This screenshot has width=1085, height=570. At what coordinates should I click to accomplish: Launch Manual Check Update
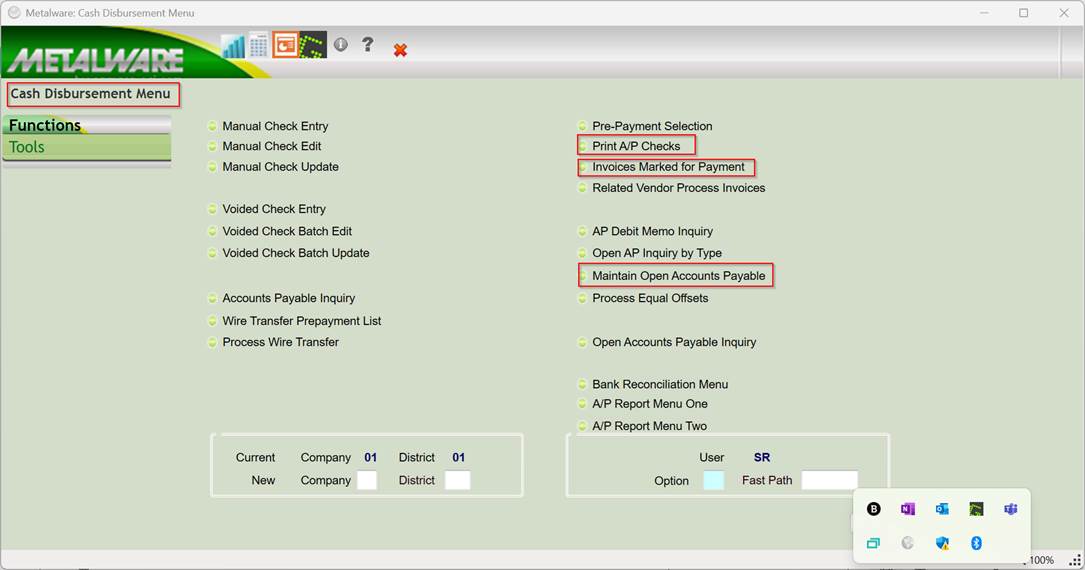click(280, 167)
